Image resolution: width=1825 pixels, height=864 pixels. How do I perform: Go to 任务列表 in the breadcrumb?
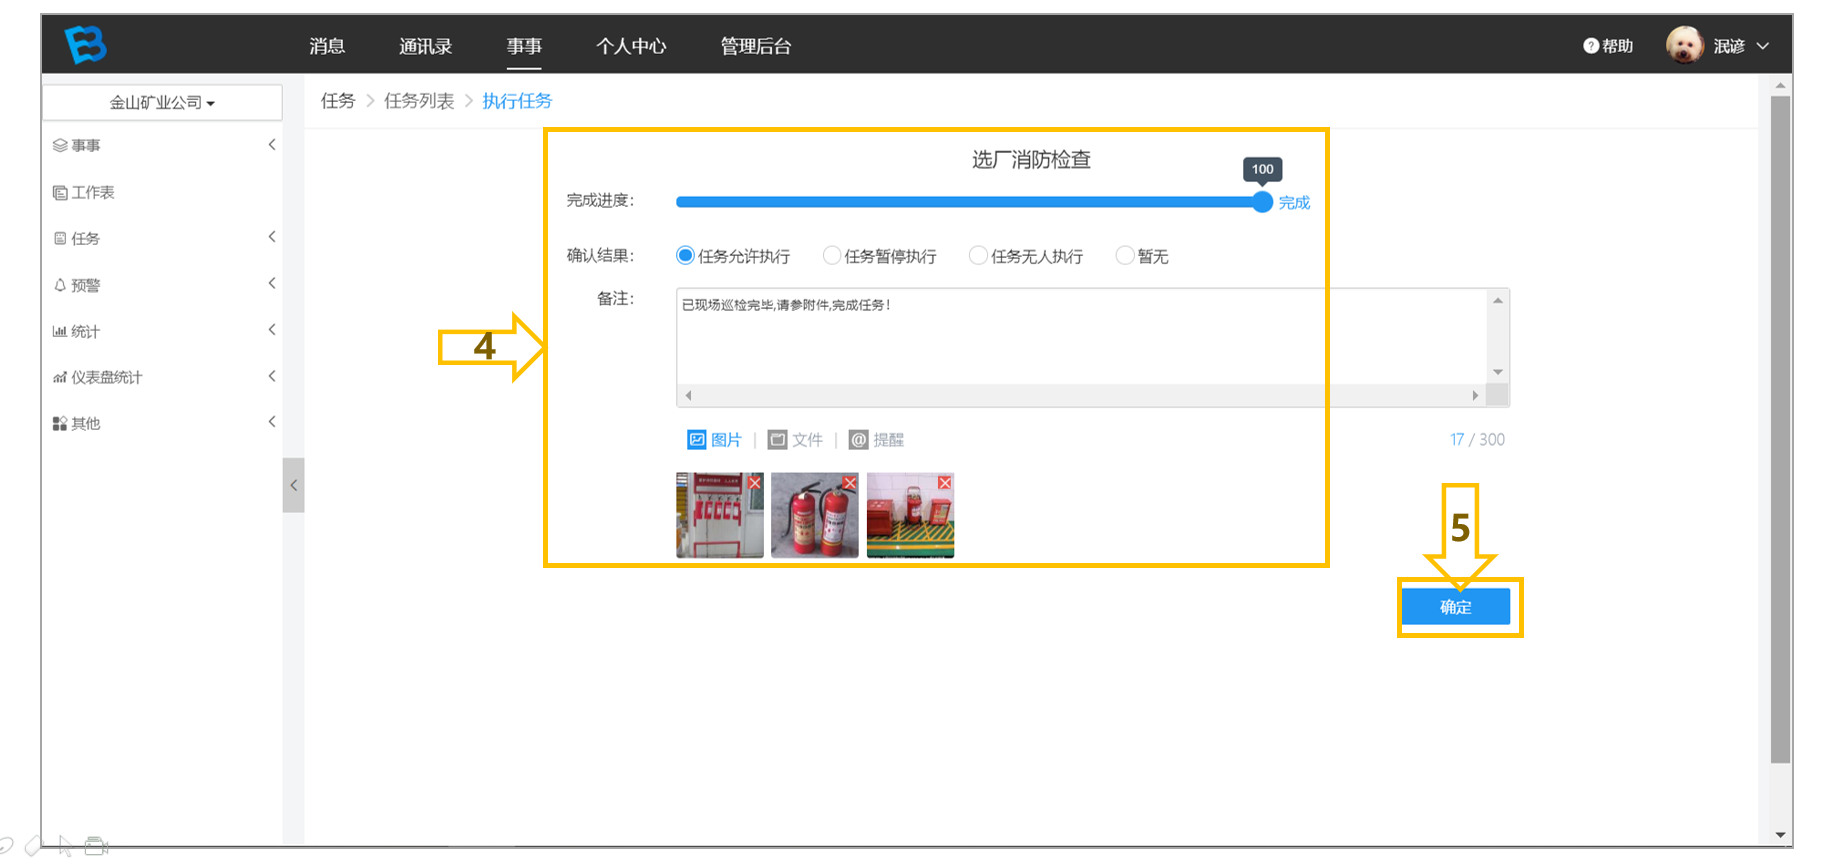pos(419,101)
